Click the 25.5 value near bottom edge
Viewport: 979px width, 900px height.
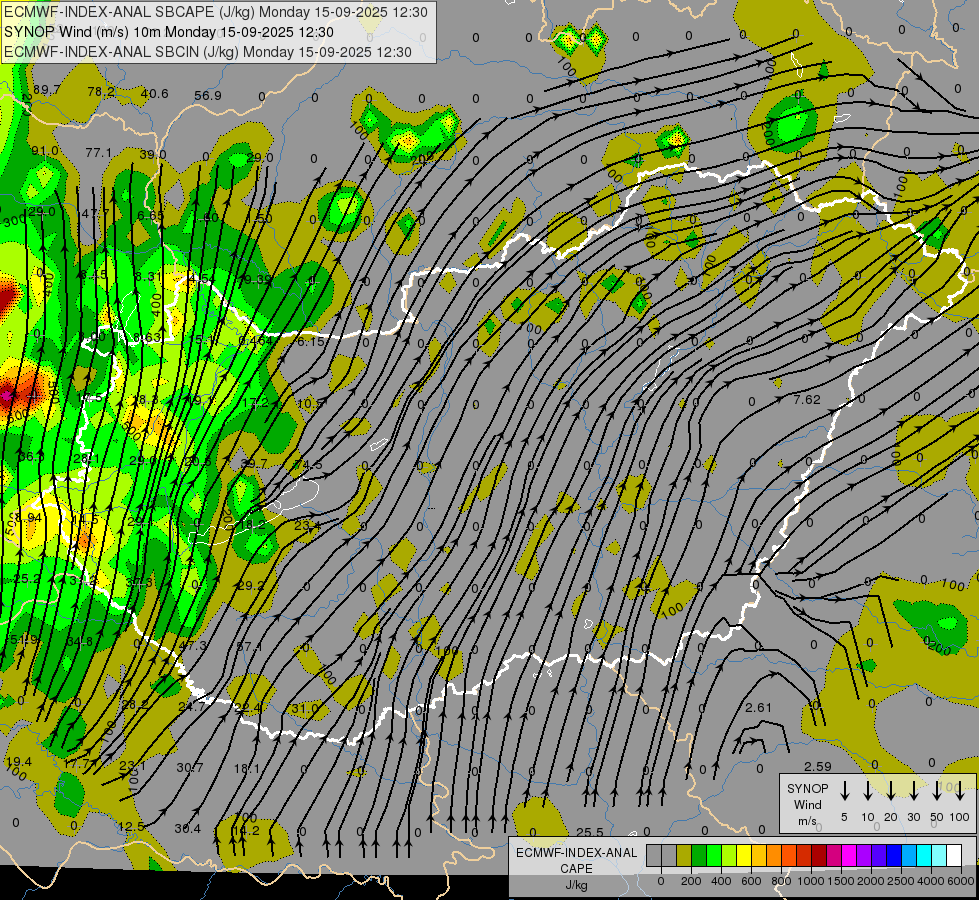[590, 832]
